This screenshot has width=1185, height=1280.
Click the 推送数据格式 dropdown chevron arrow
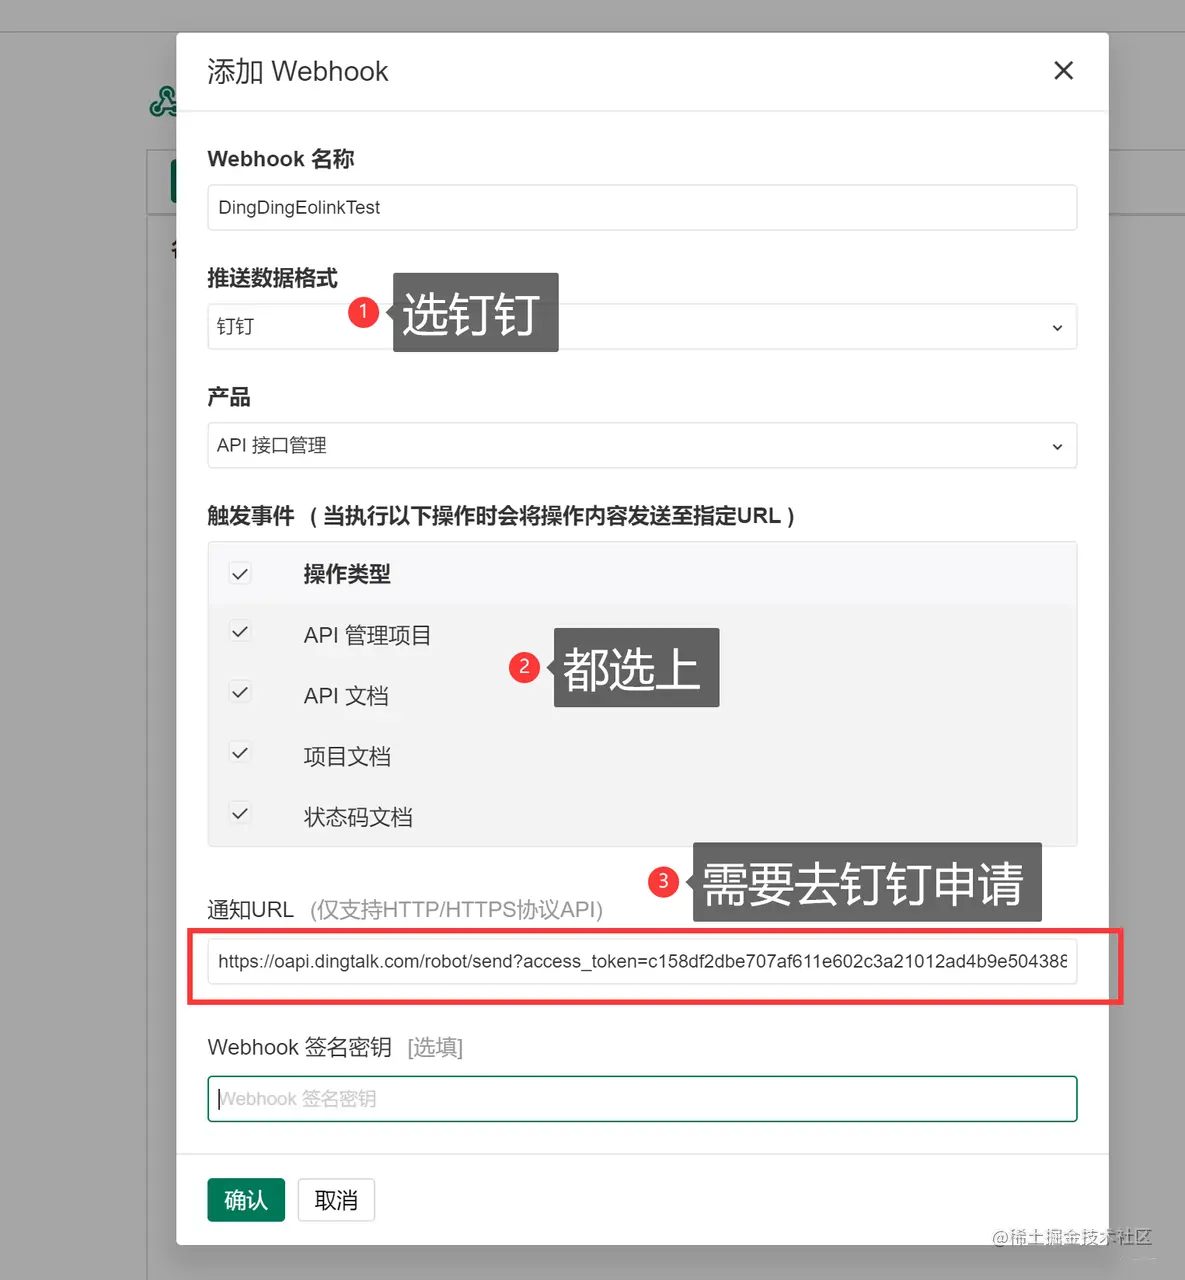[x=1057, y=328]
